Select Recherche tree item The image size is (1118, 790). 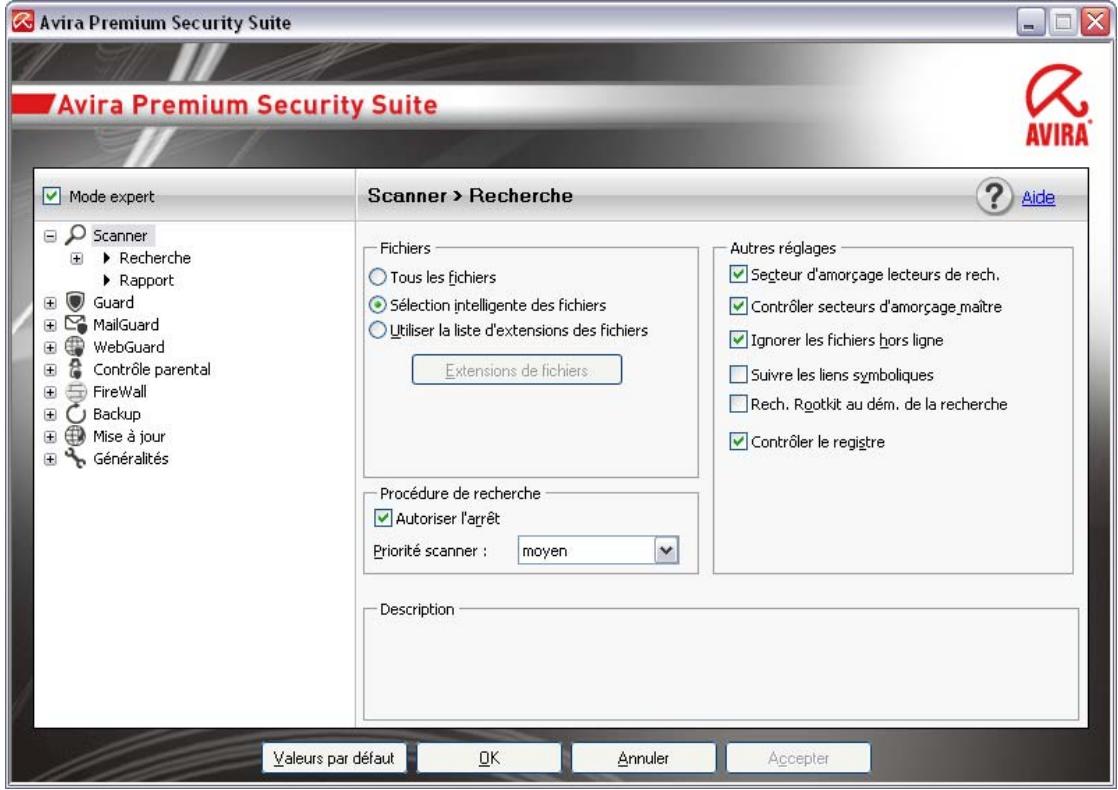pos(155,257)
